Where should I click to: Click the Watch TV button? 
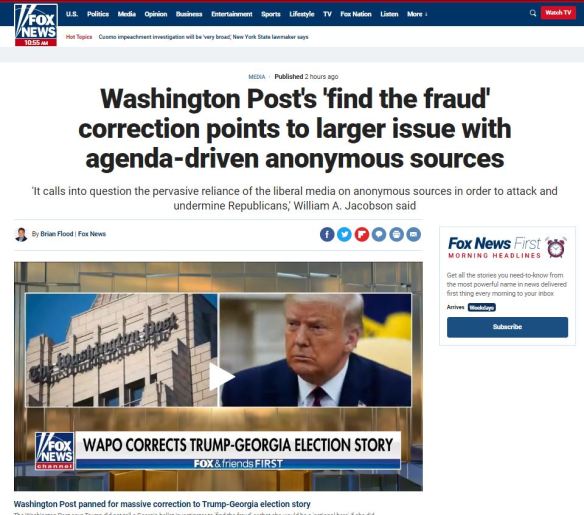(558, 13)
